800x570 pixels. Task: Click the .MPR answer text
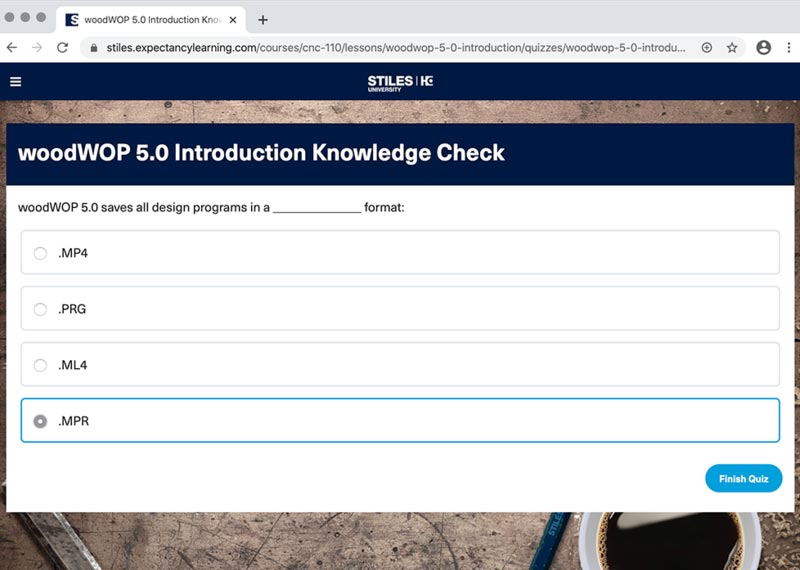[x=73, y=421]
